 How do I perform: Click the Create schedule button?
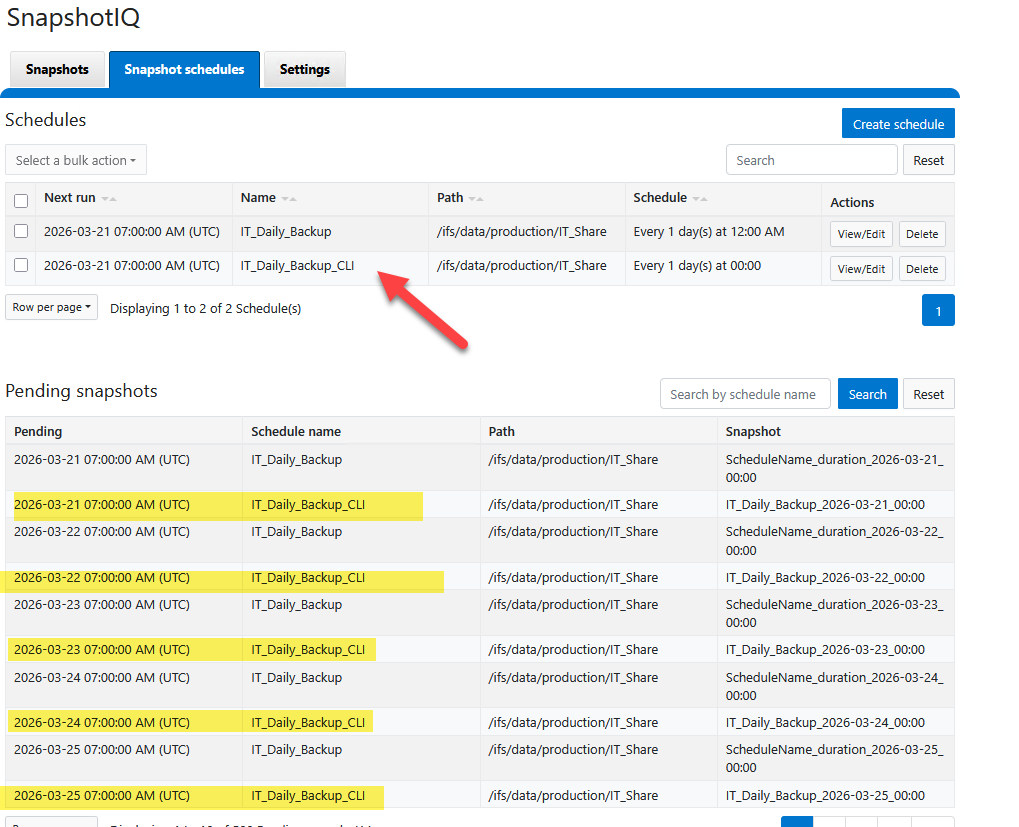[898, 124]
